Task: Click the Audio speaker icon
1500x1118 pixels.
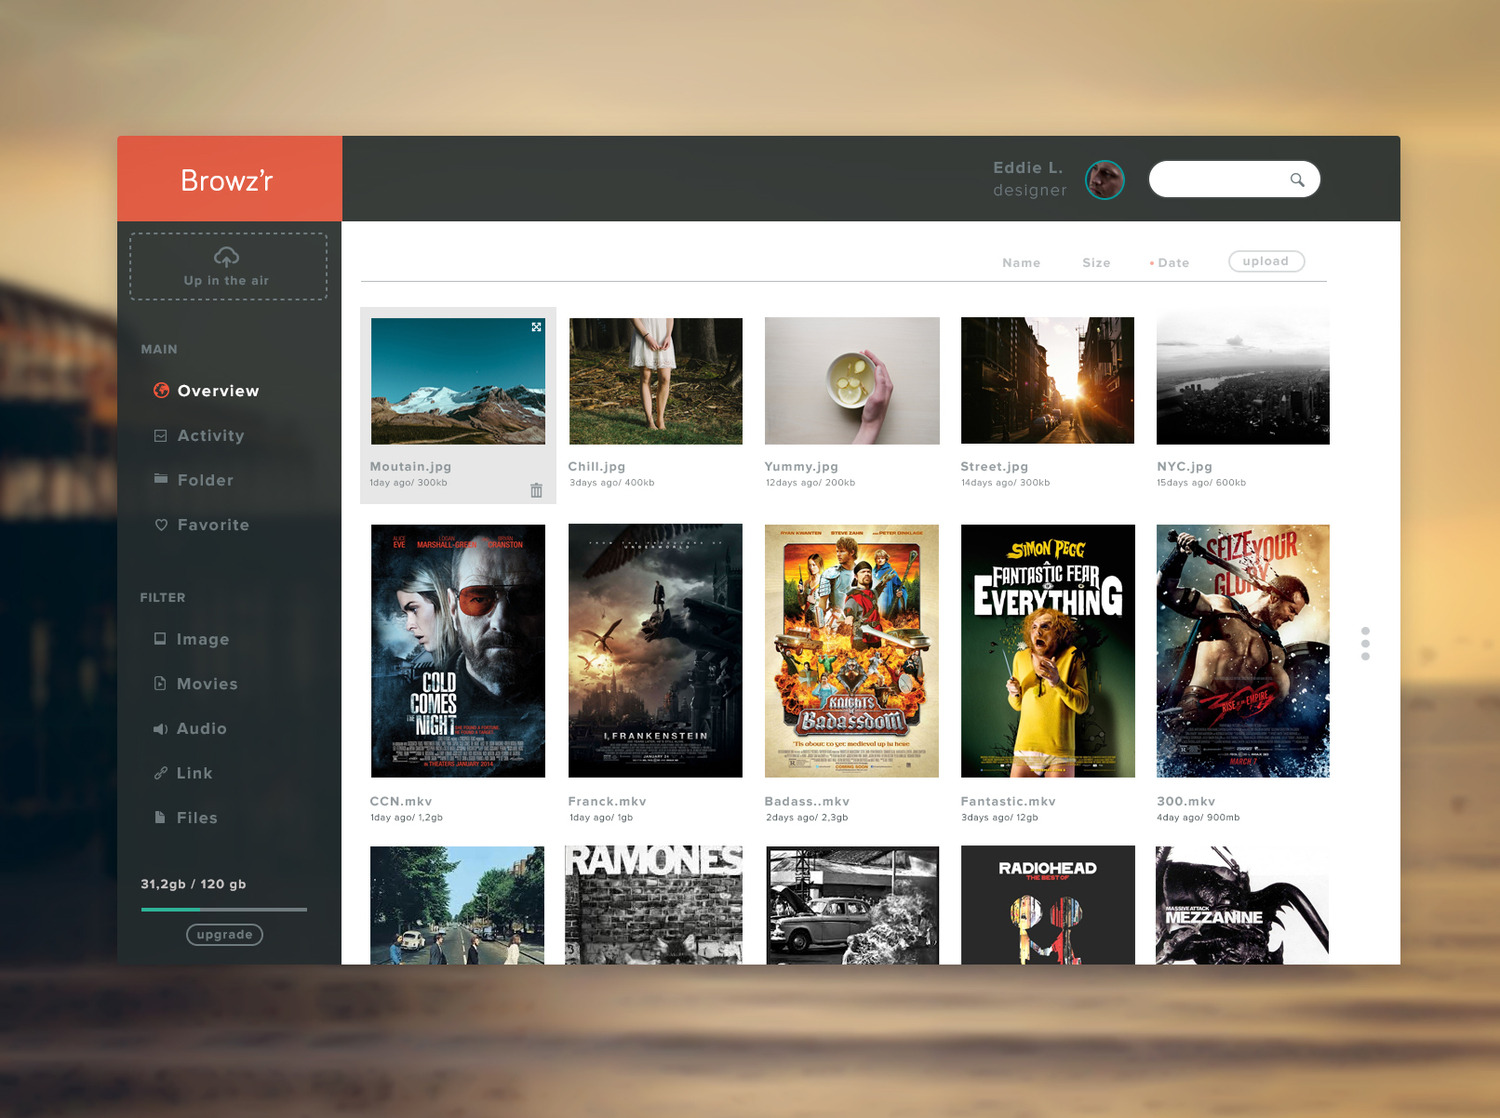Action: (160, 729)
